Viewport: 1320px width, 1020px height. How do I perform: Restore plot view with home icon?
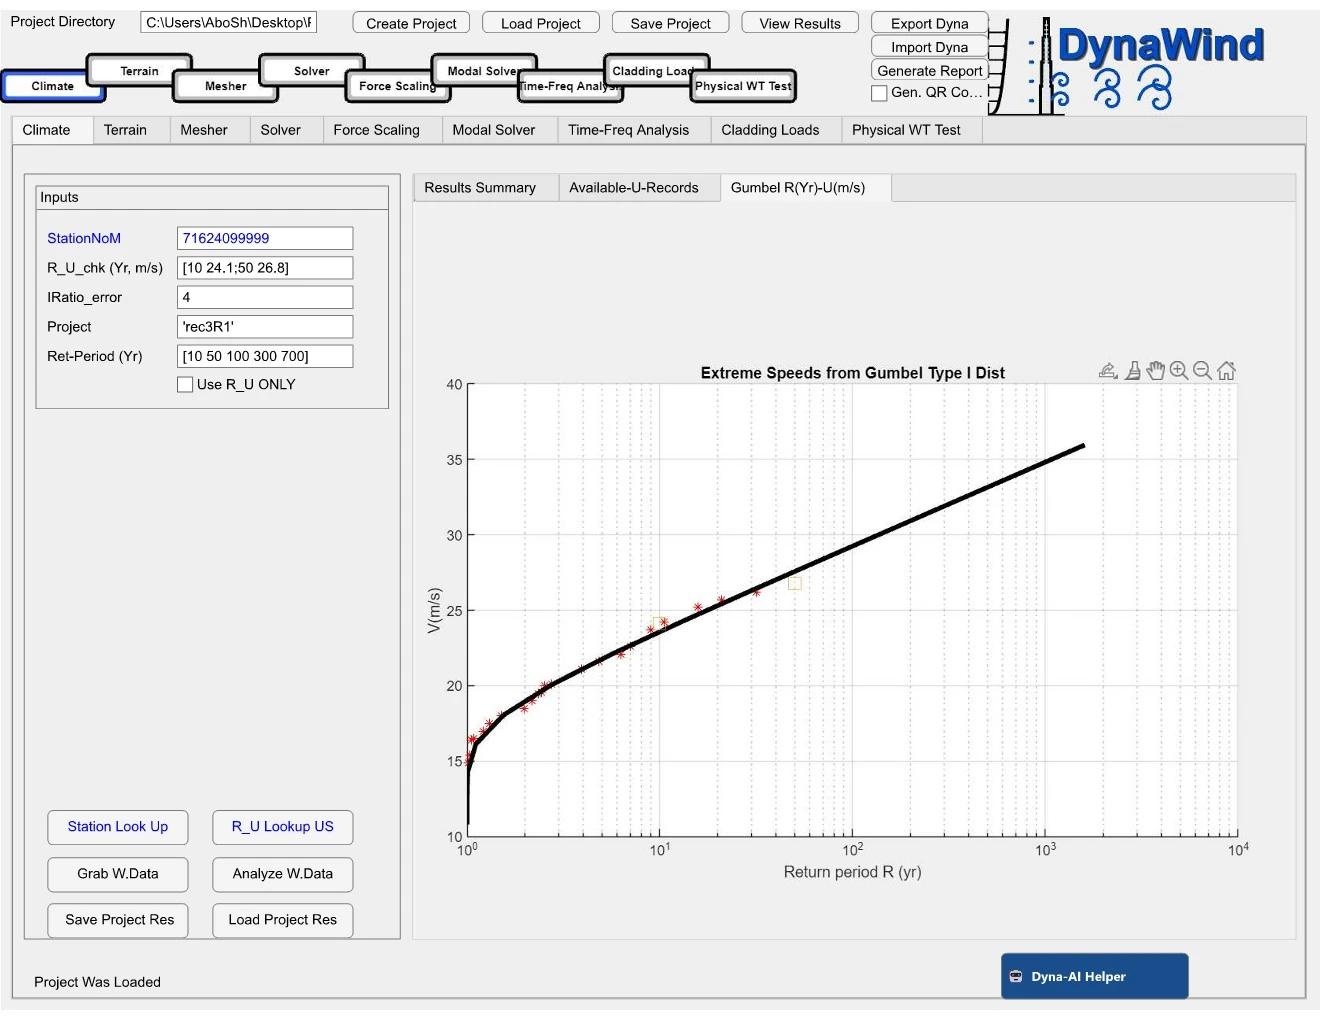1226,371
